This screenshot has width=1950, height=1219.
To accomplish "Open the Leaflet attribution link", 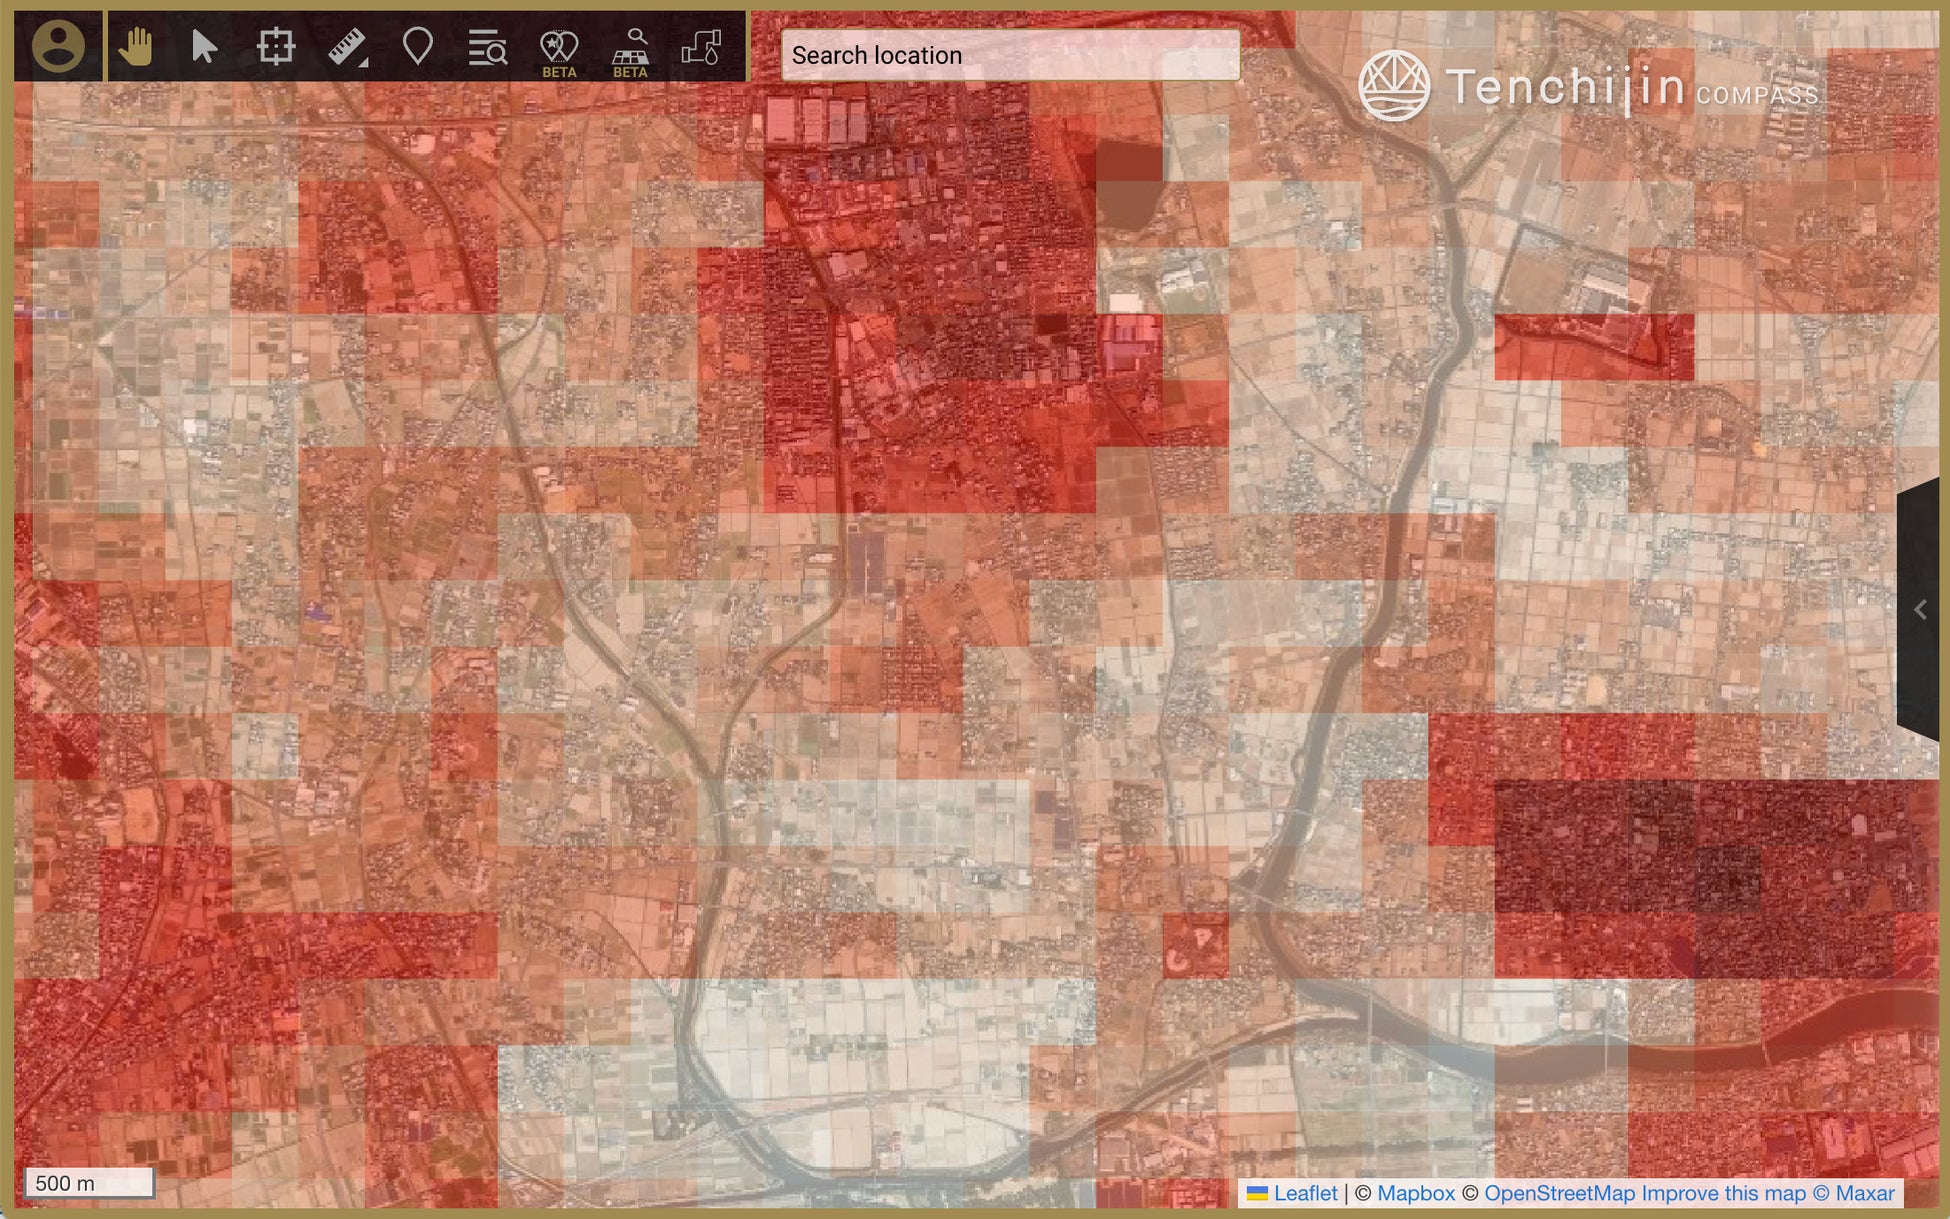I will click(1304, 1193).
